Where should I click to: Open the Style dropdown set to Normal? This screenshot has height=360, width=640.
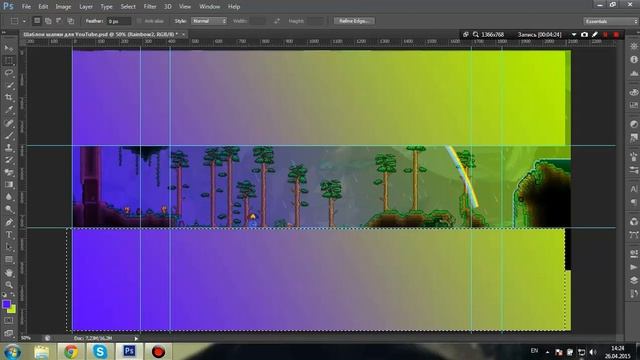(209, 21)
